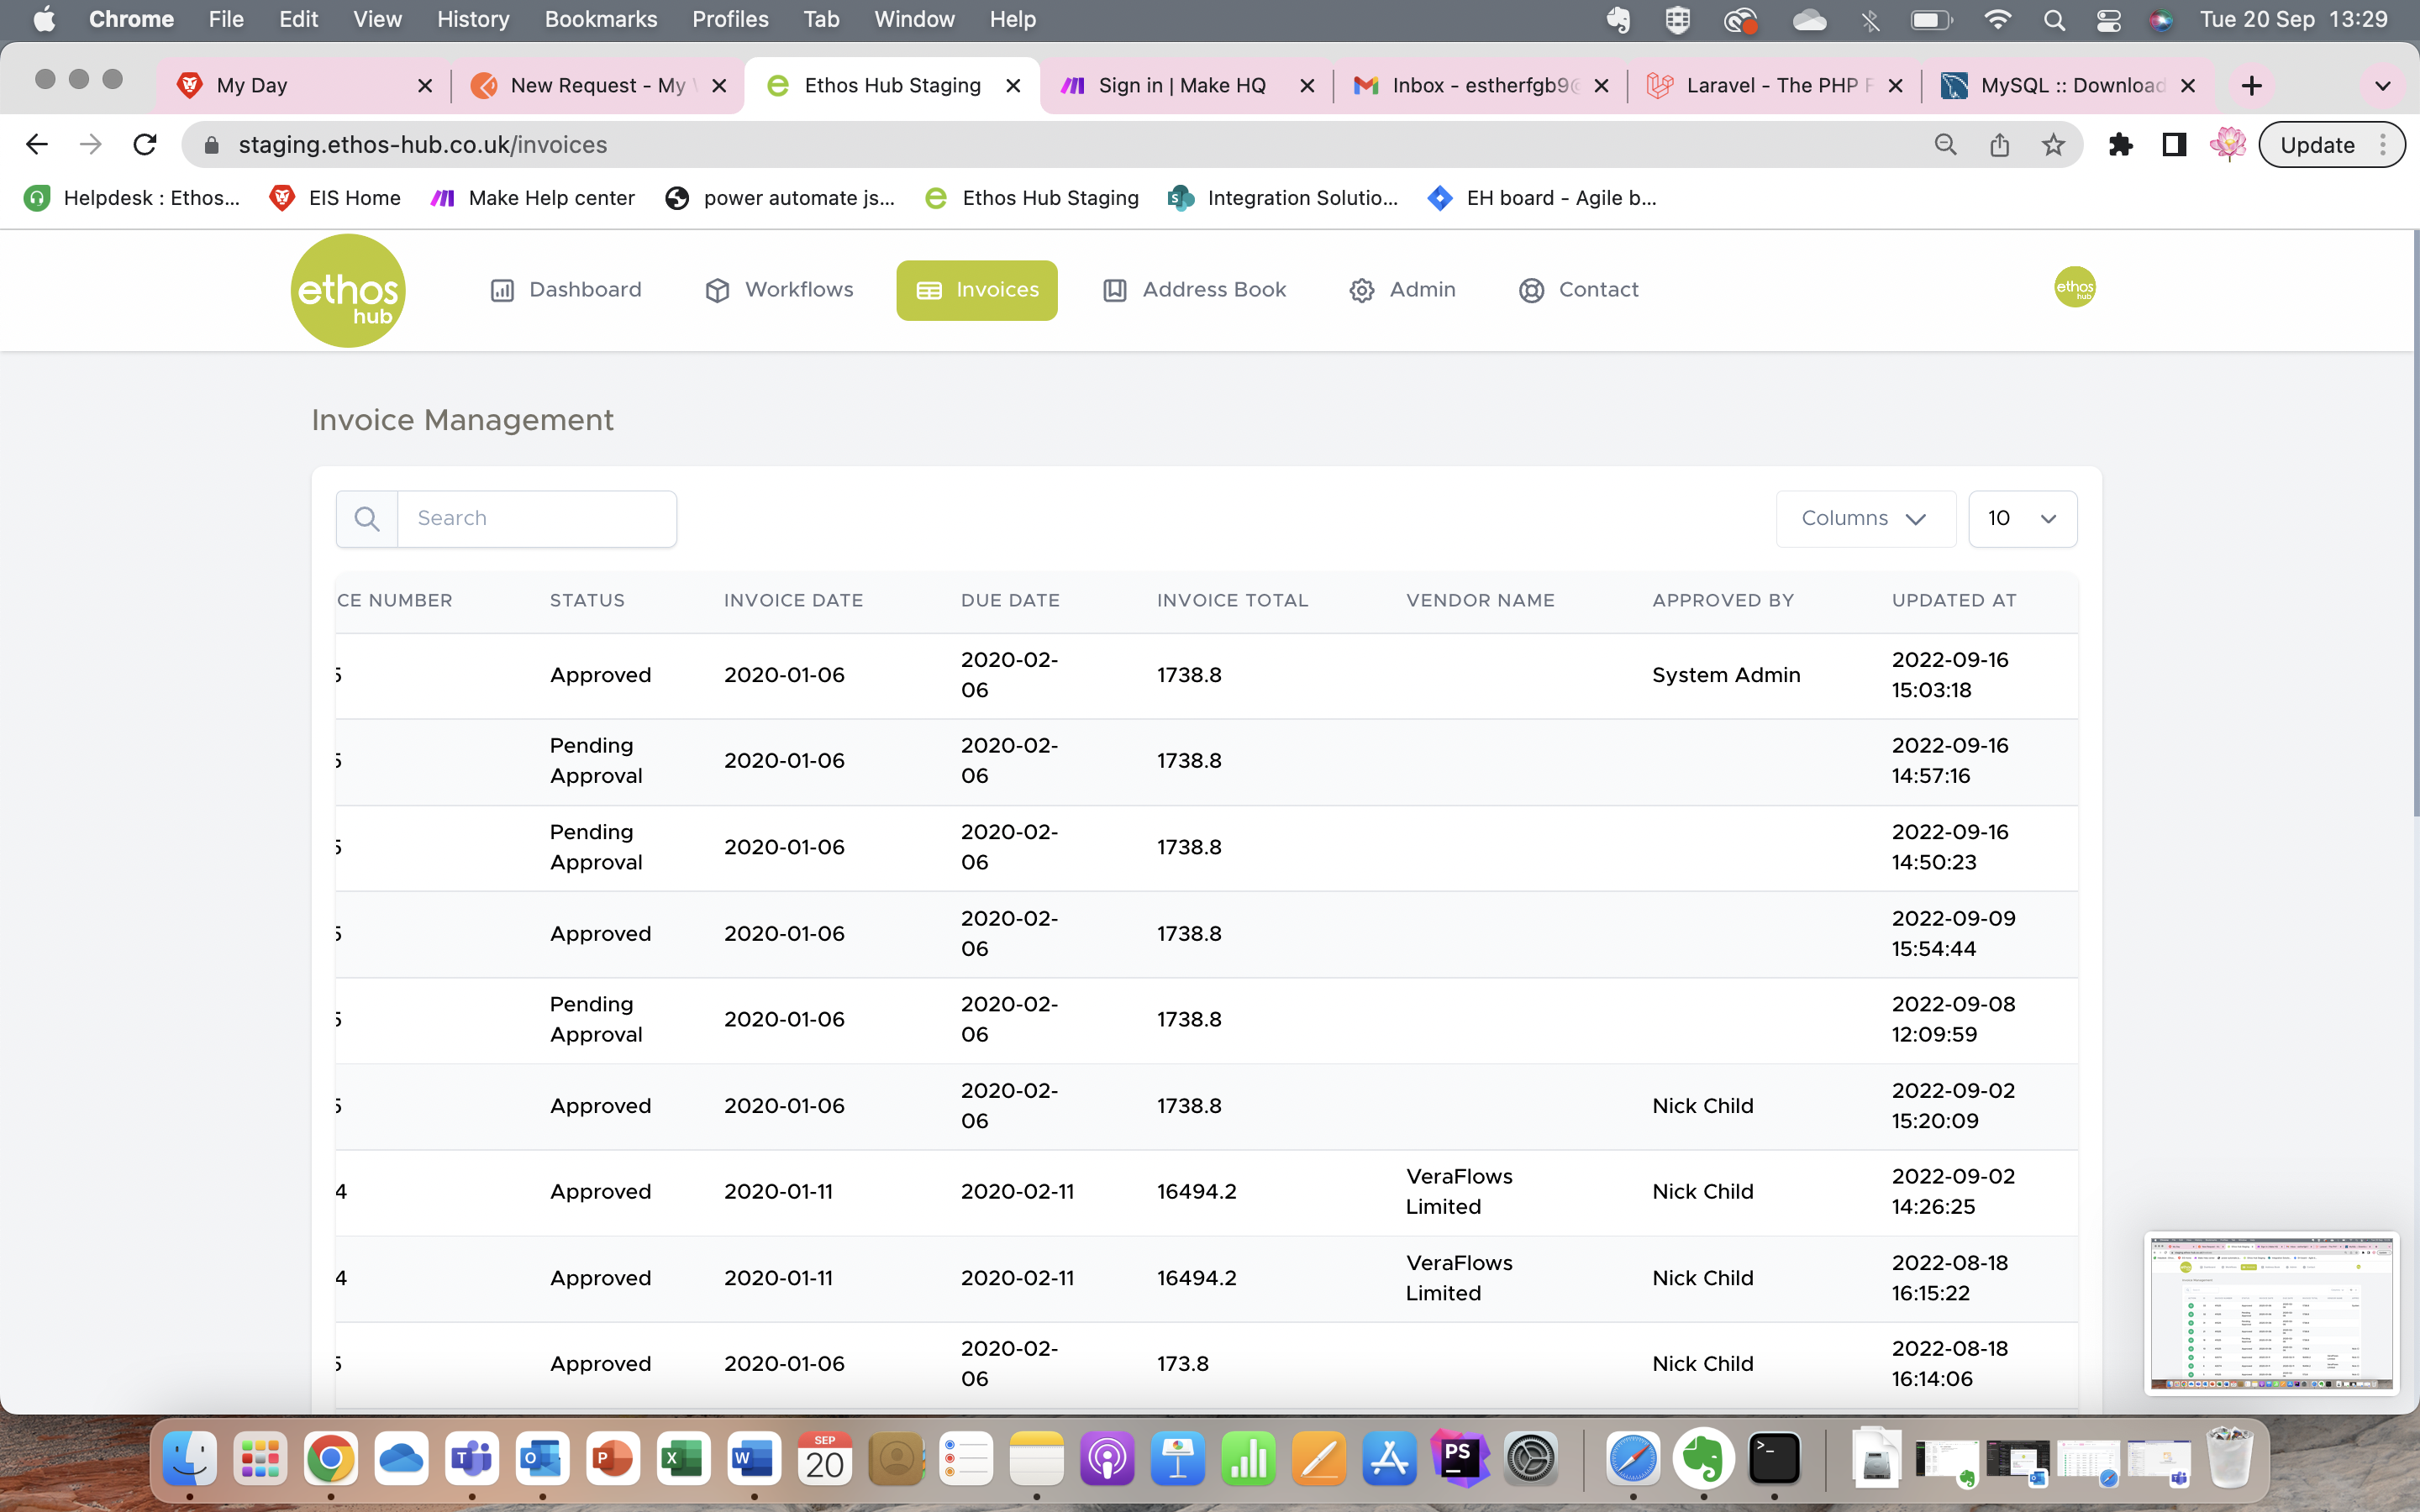Click the share icon in the address bar
Screen dimensions: 2420x1512
coord(1999,144)
